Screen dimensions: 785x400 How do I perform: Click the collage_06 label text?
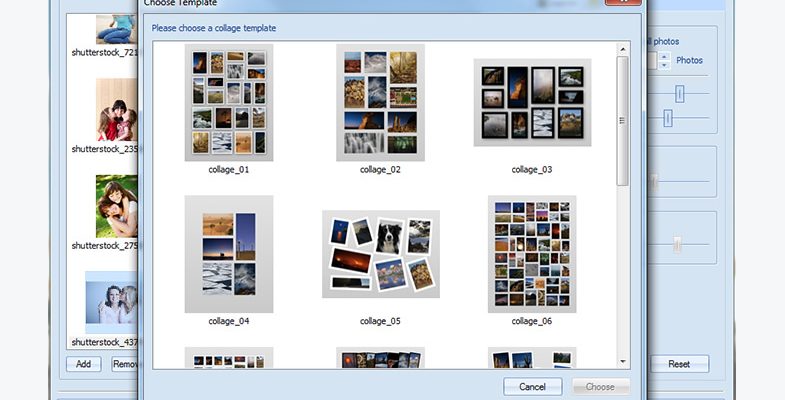pyautogui.click(x=532, y=321)
